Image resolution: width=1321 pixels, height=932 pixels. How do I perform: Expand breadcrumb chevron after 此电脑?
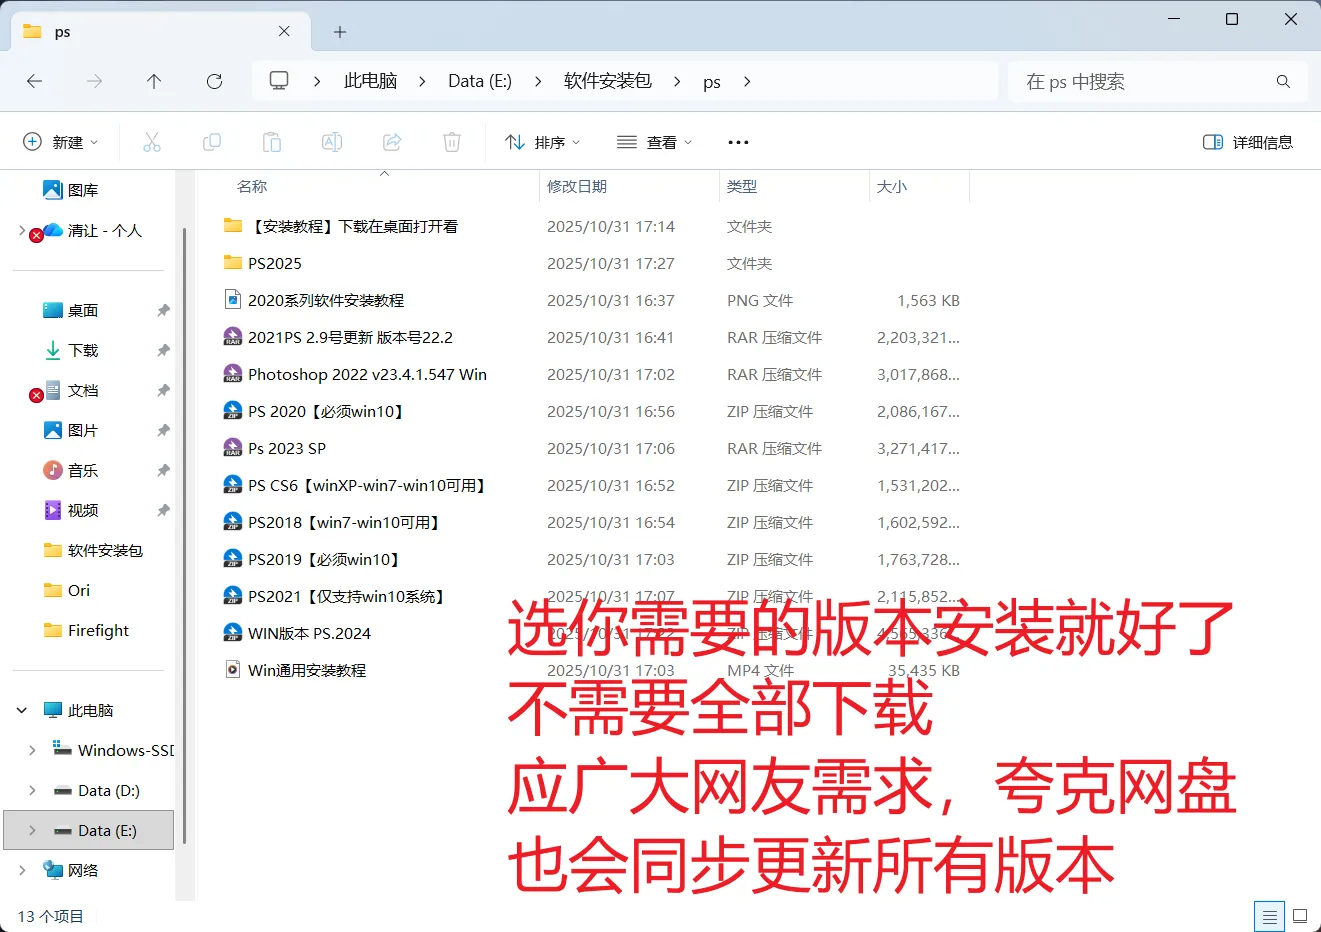click(x=422, y=81)
